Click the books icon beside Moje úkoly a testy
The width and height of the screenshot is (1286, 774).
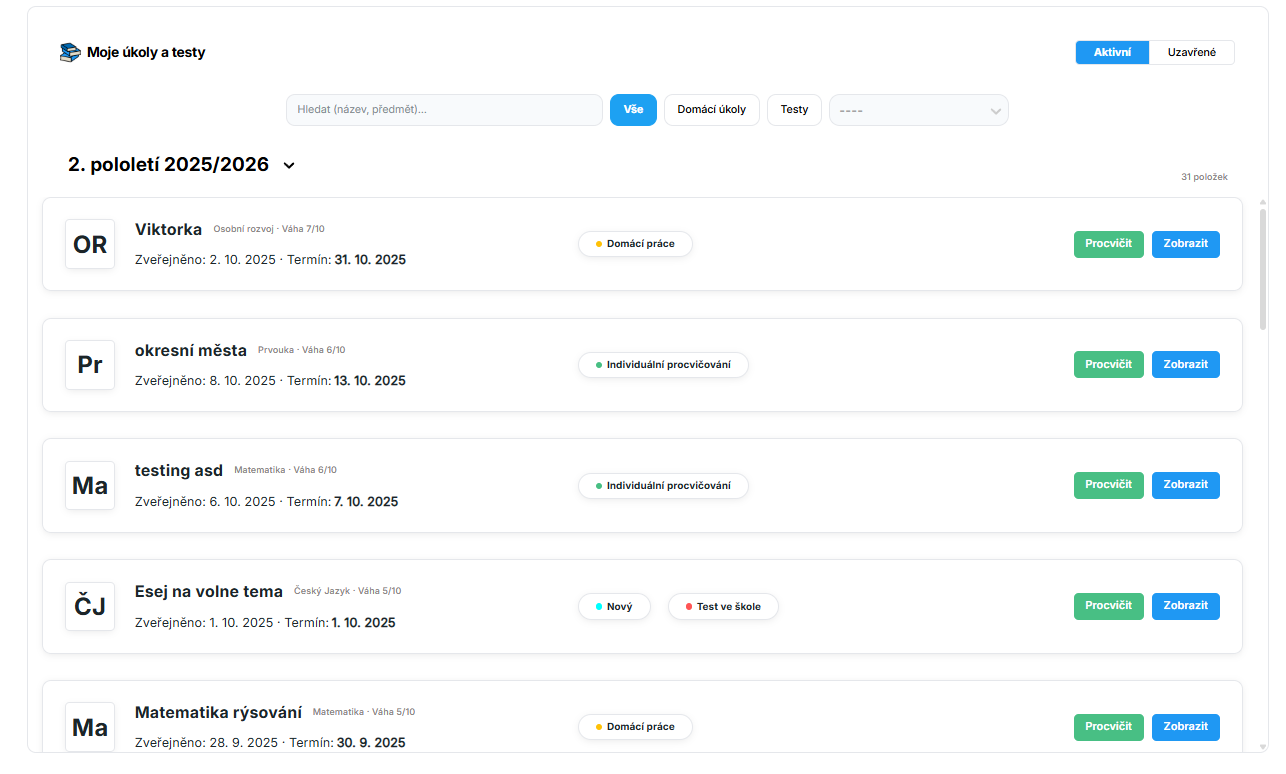pyautogui.click(x=70, y=53)
